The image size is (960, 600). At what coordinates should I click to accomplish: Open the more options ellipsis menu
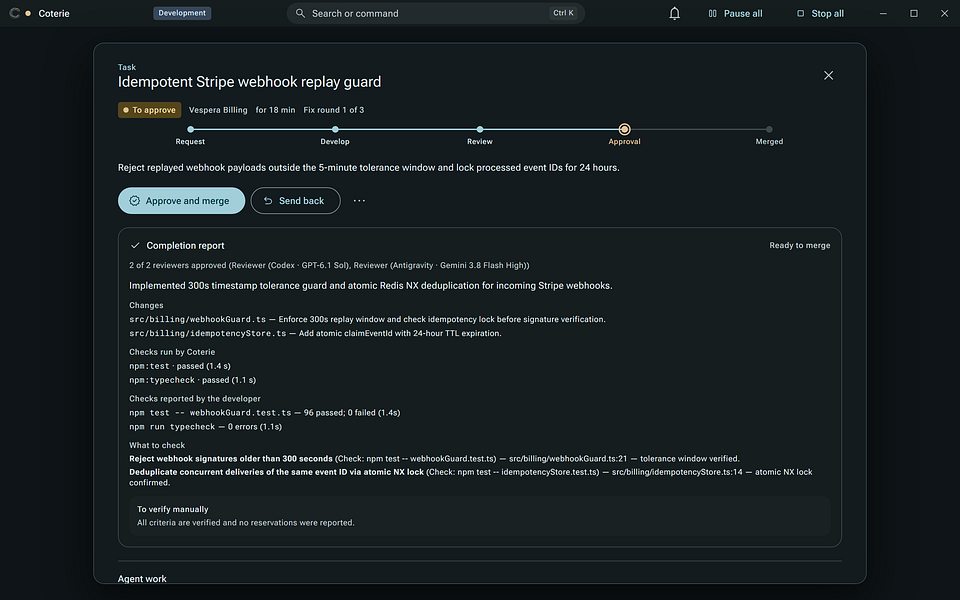coord(359,201)
